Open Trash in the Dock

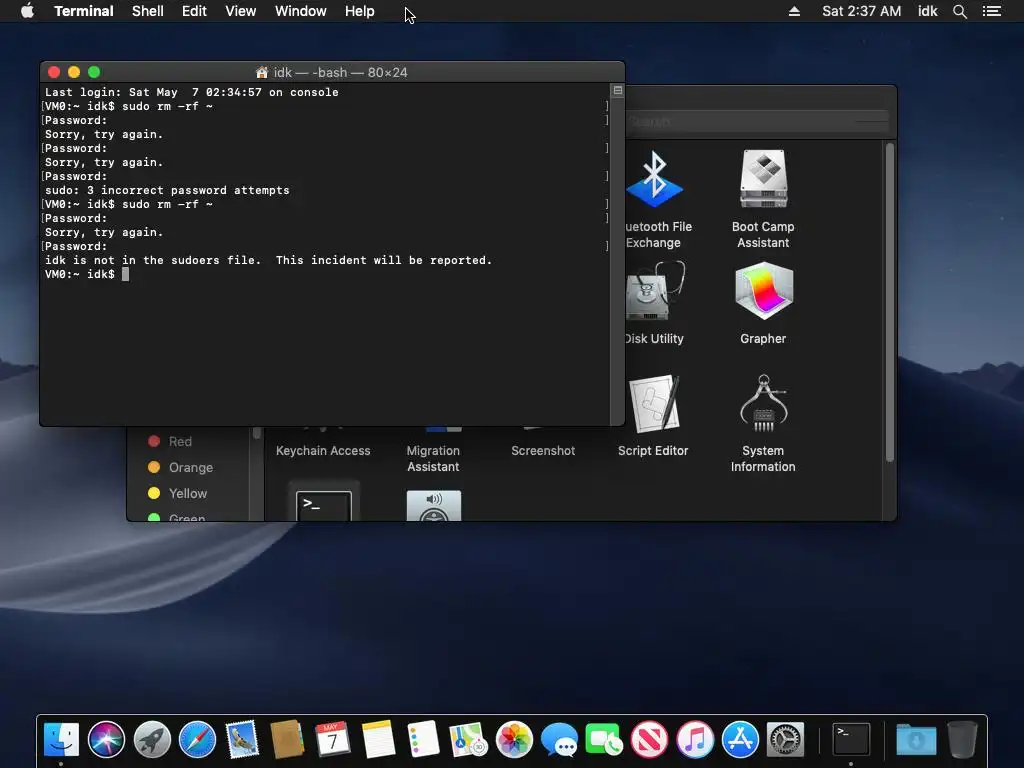(962, 739)
